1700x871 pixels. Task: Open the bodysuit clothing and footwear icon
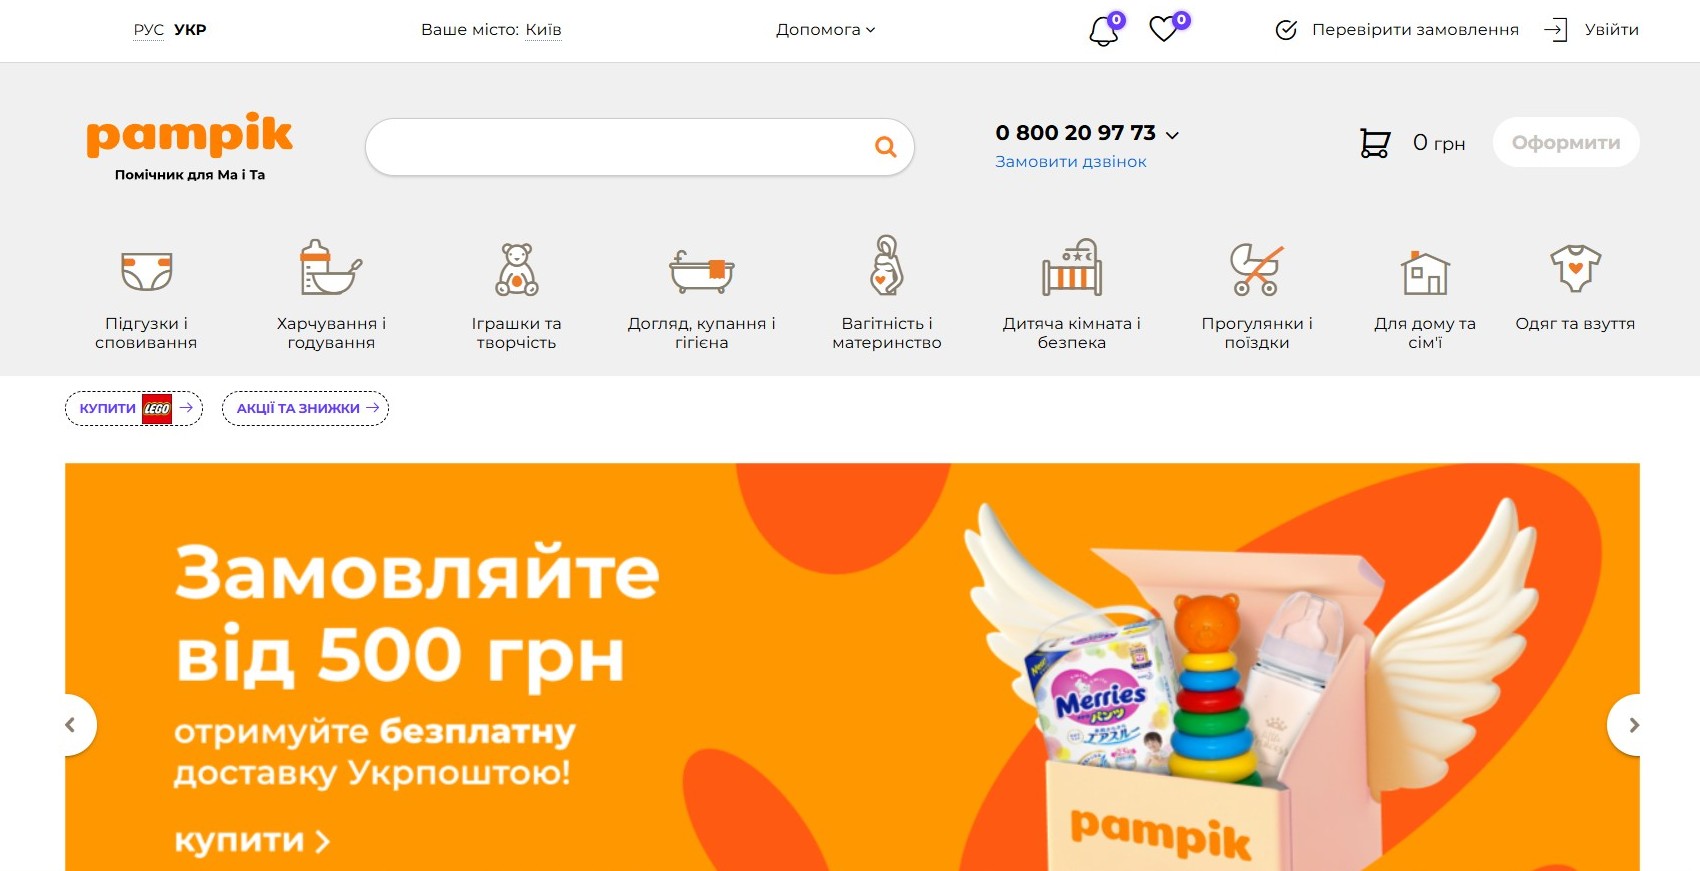point(1575,268)
